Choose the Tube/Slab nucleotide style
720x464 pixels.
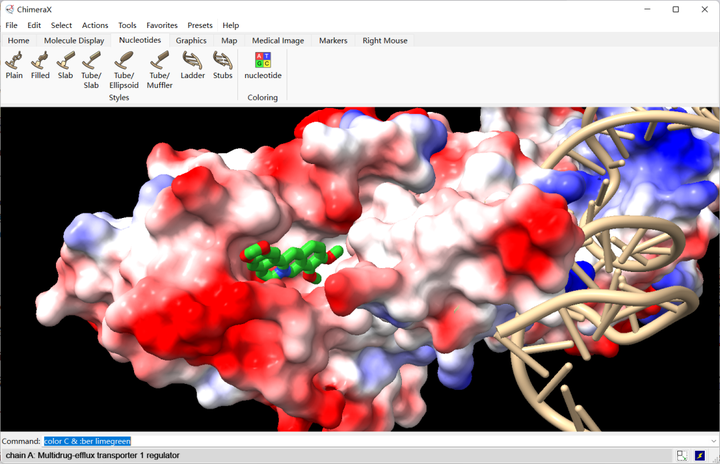(91, 70)
